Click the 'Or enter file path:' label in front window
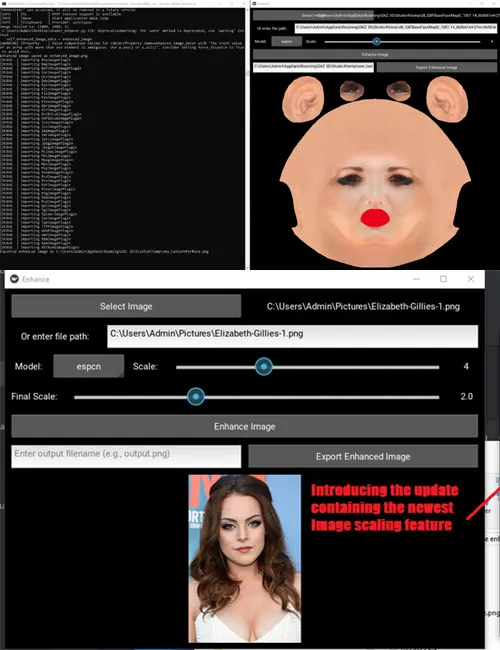 [x=55, y=336]
